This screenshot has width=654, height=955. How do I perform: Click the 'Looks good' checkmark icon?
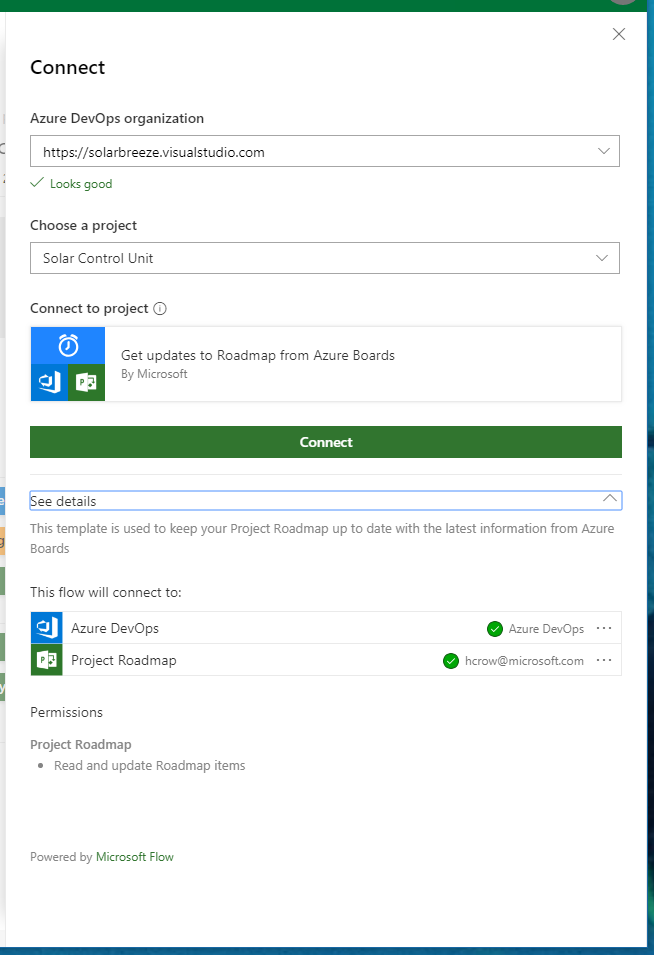click(37, 182)
